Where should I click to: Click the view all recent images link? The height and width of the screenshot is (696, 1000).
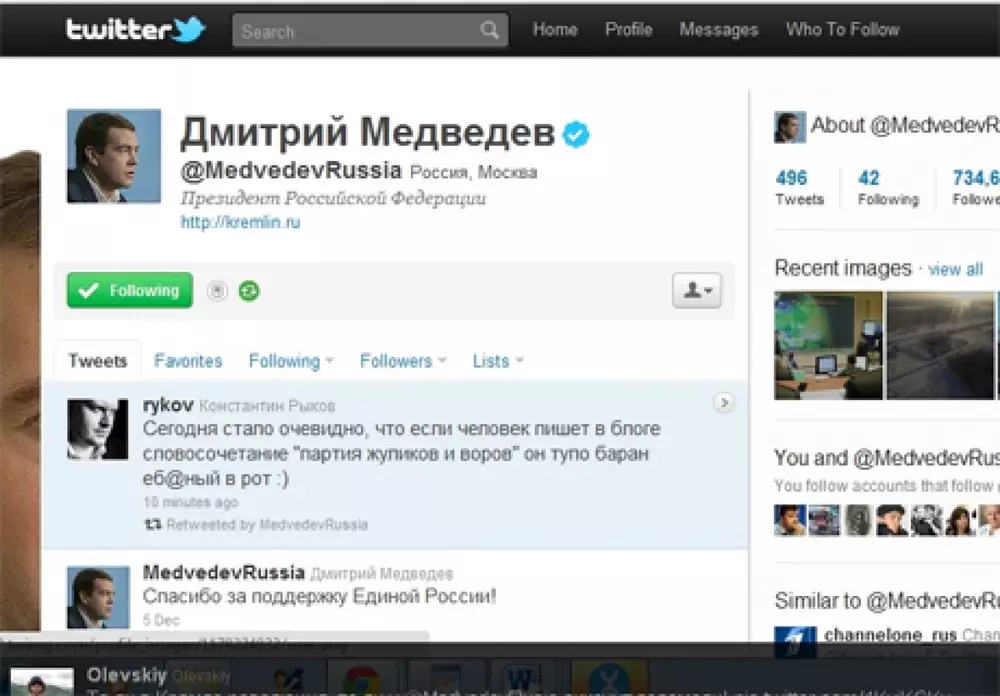coord(955,269)
